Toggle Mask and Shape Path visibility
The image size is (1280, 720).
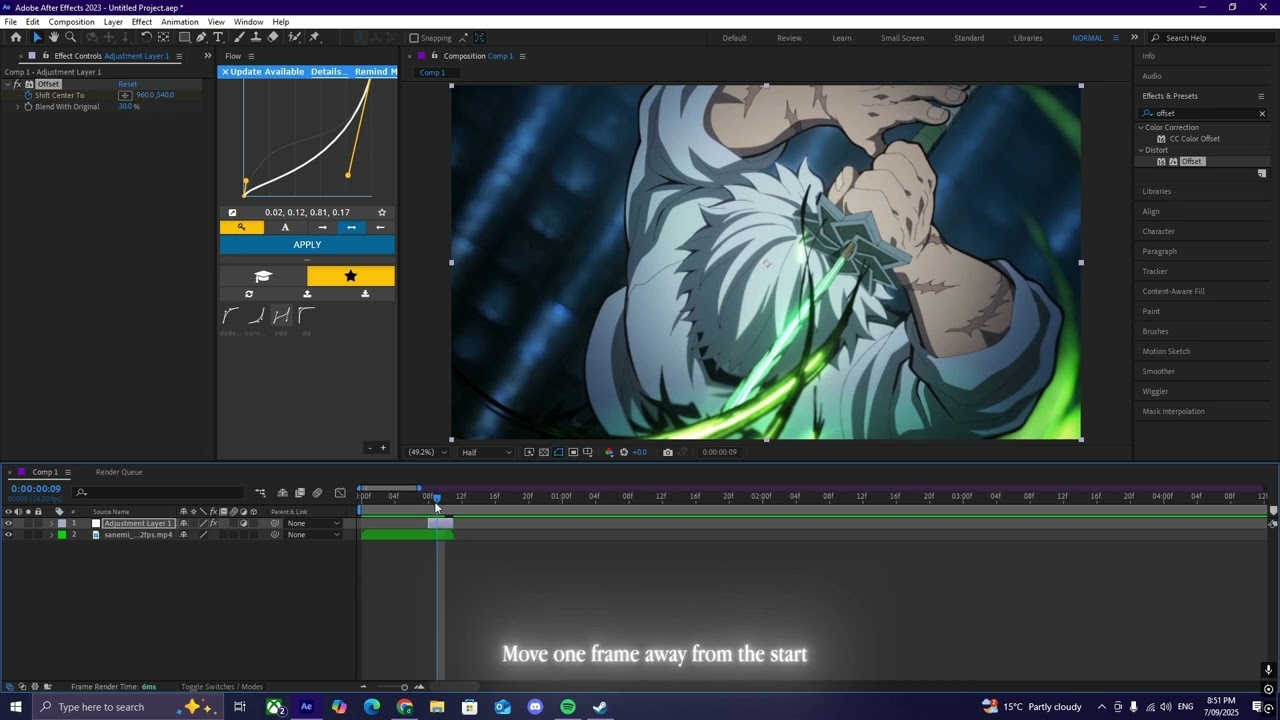pos(558,452)
